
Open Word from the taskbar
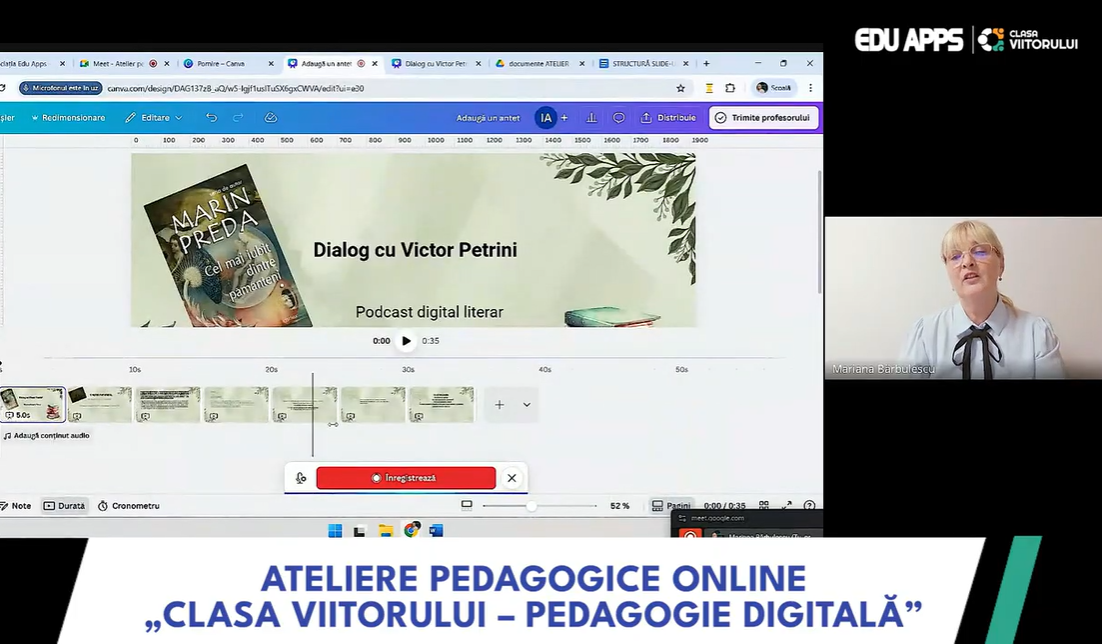pyautogui.click(x=436, y=530)
